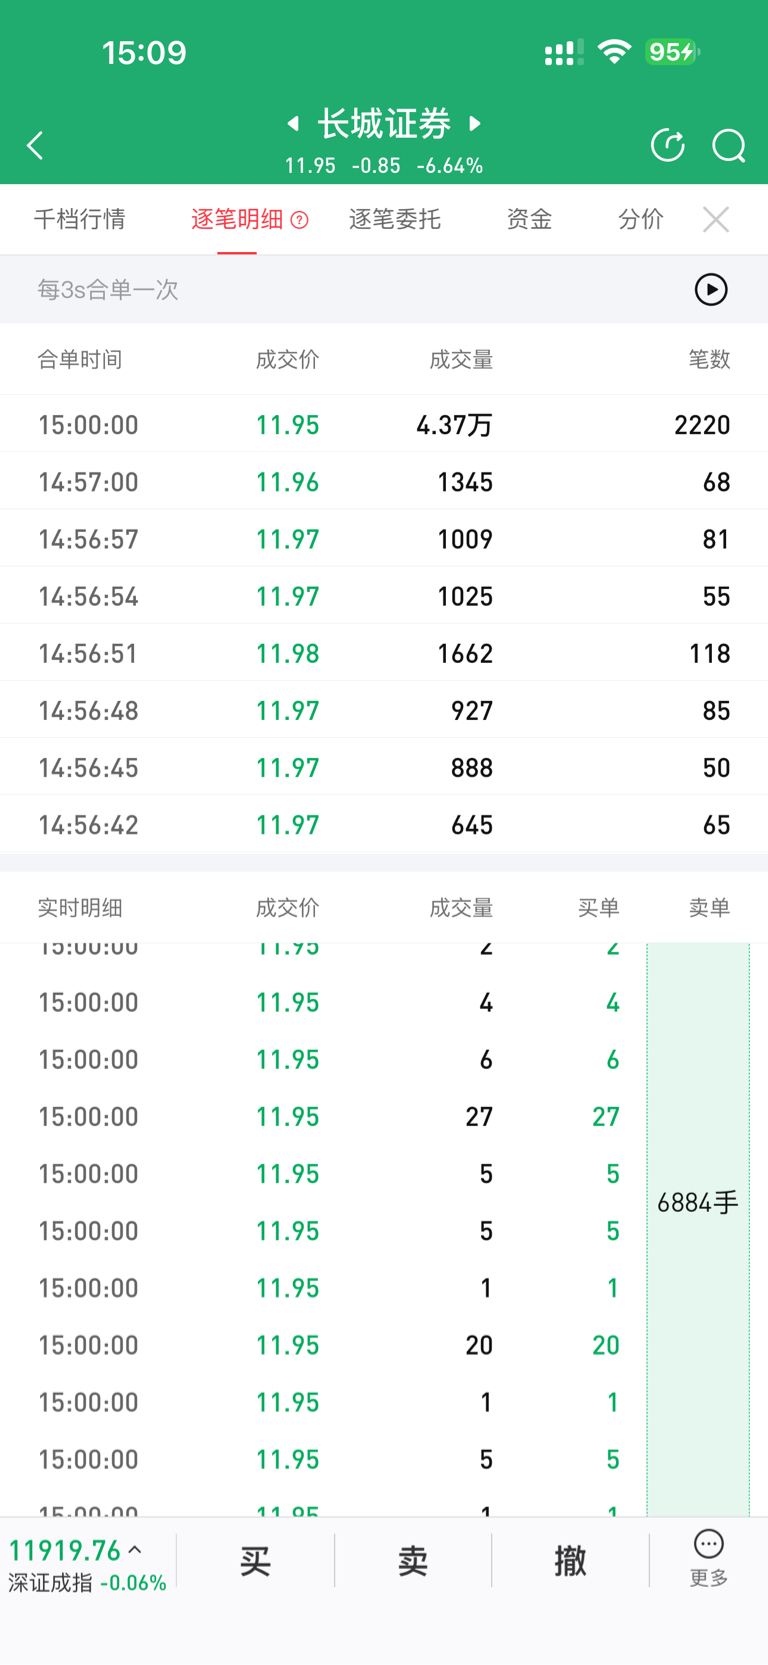Tap the 每3s合单一次 label
The width and height of the screenshot is (768, 1665).
pos(108,290)
